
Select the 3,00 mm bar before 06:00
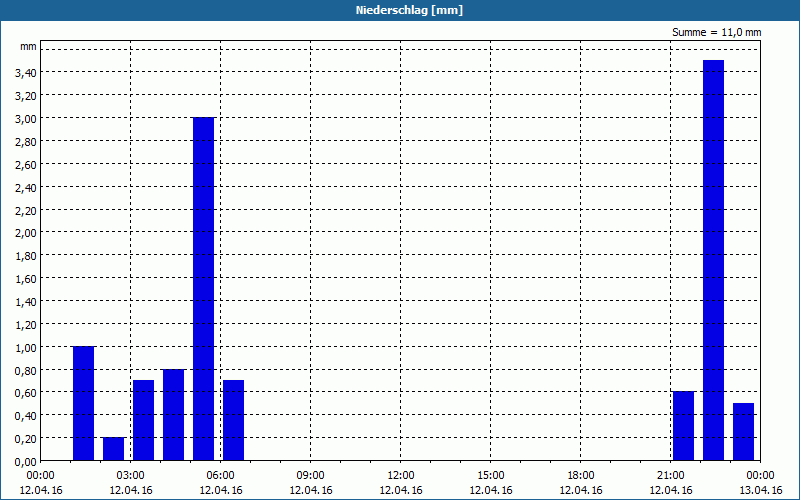point(204,289)
